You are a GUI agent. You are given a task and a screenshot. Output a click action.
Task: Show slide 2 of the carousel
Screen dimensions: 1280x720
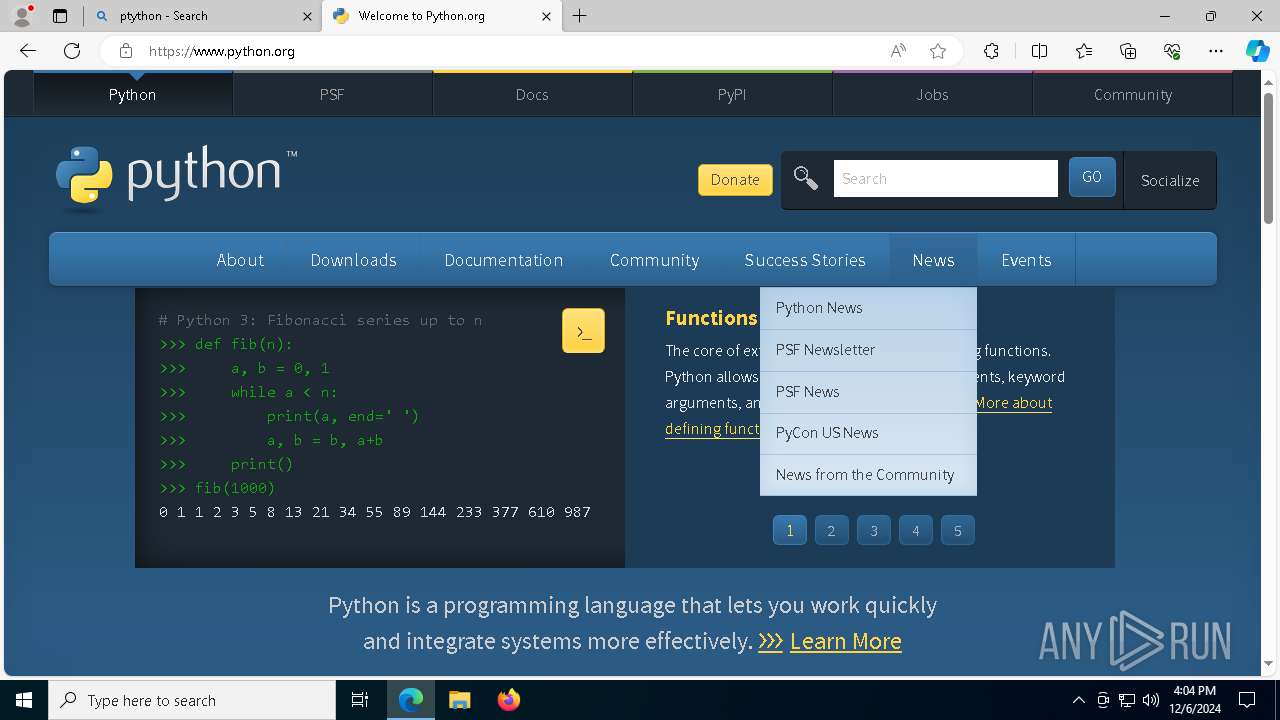tap(831, 531)
